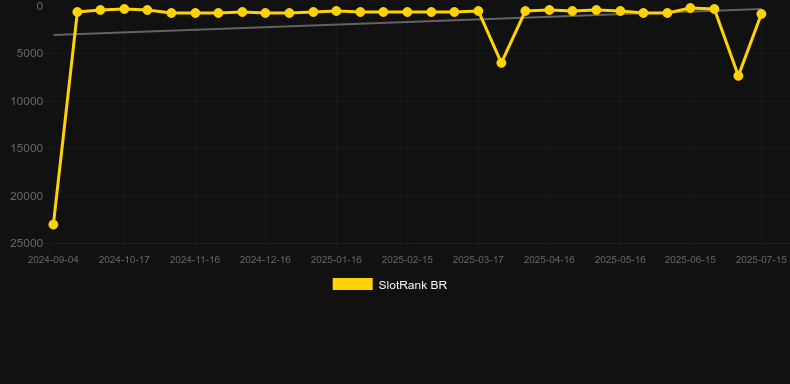This screenshot has width=790, height=384.
Task: Click the data point above 2025-05-16
Action: pyautogui.click(x=620, y=11)
